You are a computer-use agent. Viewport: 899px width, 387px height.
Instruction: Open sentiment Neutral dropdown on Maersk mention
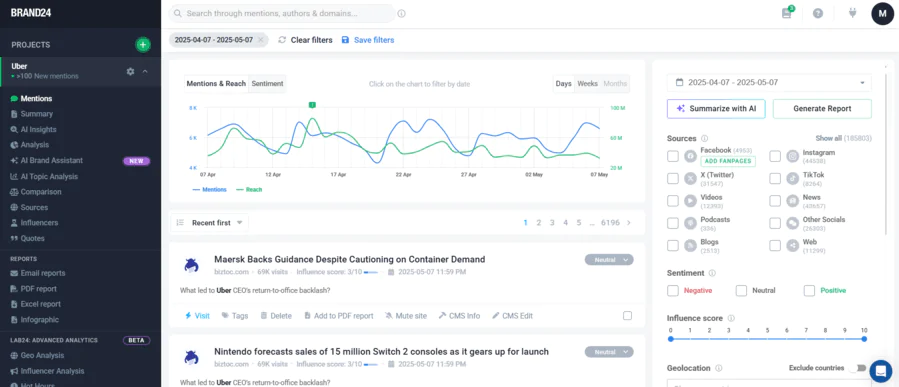pyautogui.click(x=609, y=260)
